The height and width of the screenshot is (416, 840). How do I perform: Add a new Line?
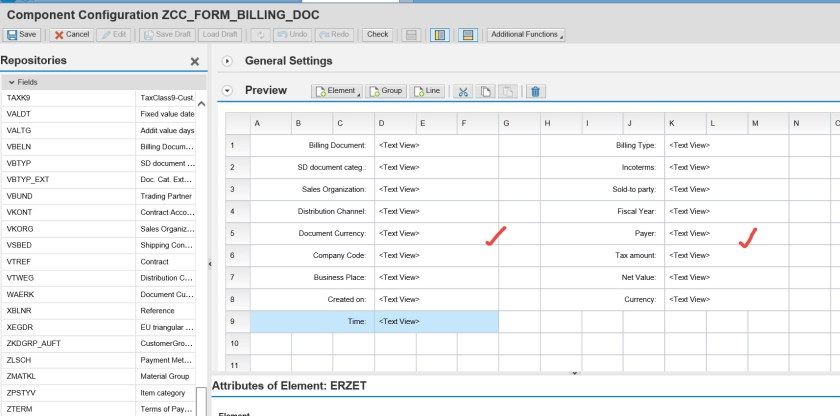tap(427, 91)
